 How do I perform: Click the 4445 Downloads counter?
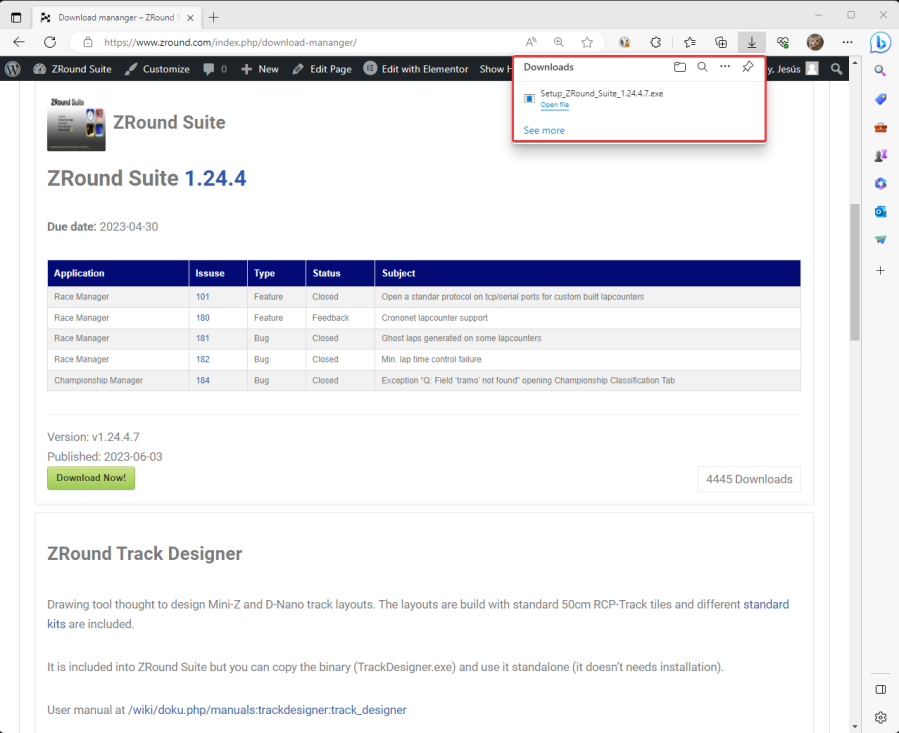(749, 479)
